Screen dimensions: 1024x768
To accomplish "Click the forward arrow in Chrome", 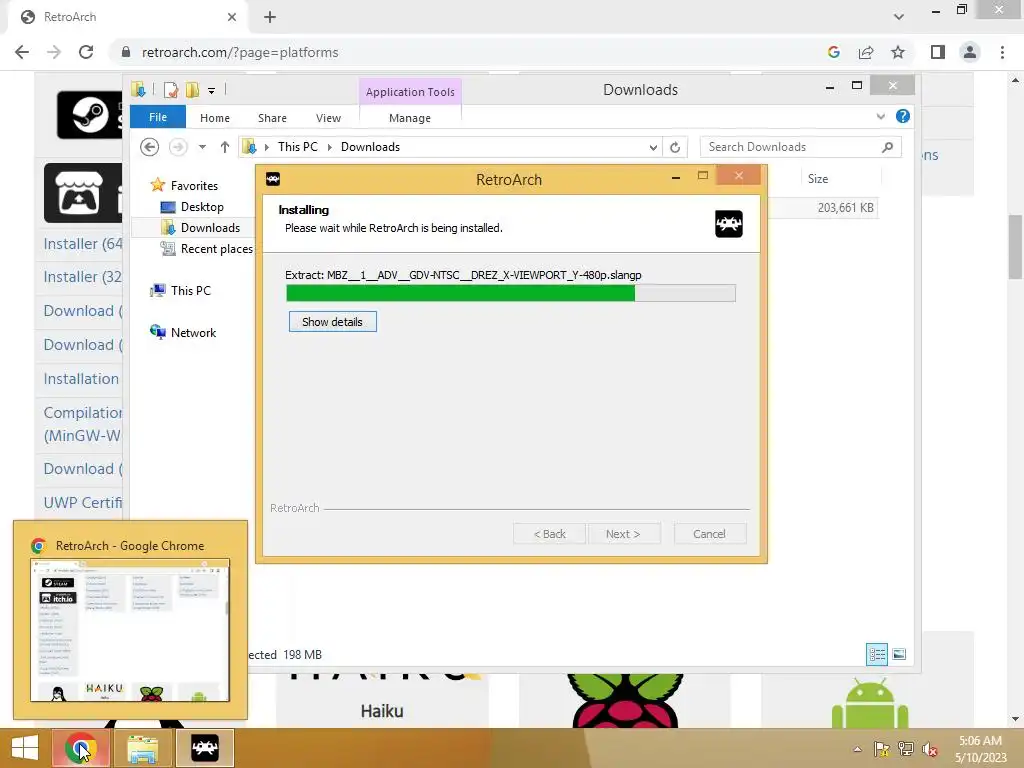I will click(54, 52).
